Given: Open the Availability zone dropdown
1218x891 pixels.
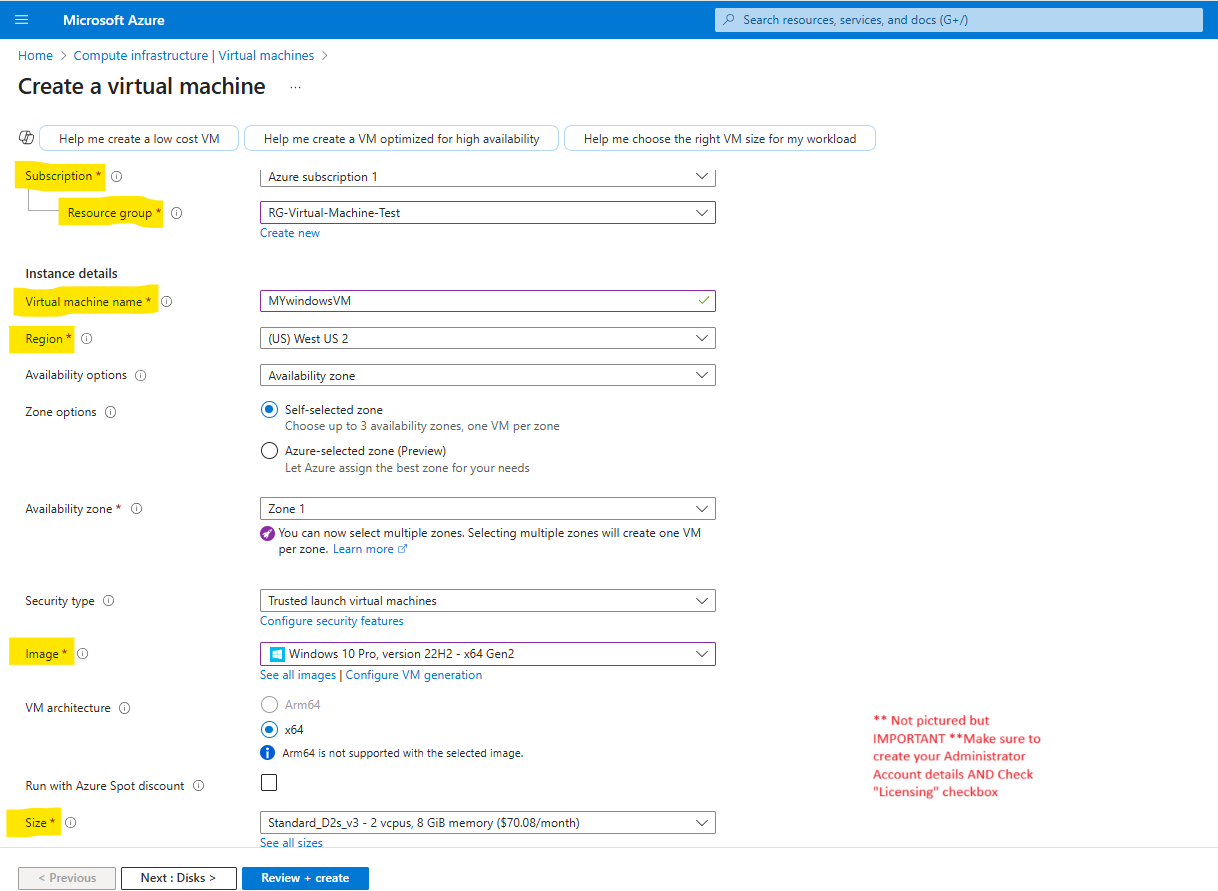Looking at the screenshot, I should [488, 509].
